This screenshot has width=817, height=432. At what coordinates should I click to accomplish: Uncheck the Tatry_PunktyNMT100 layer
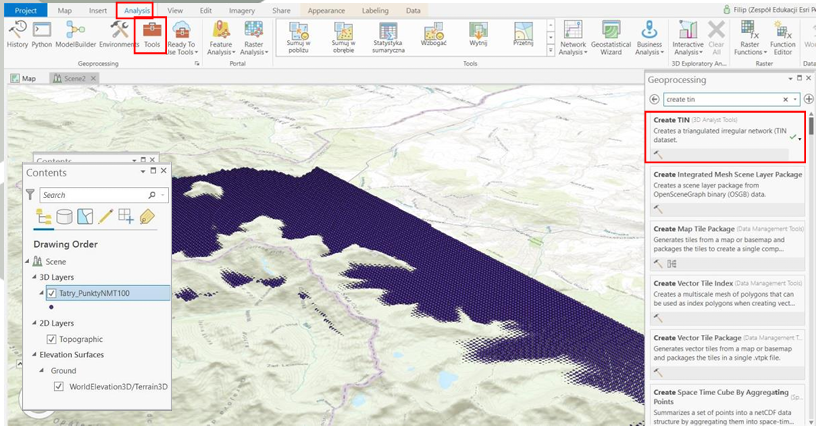coord(51,293)
